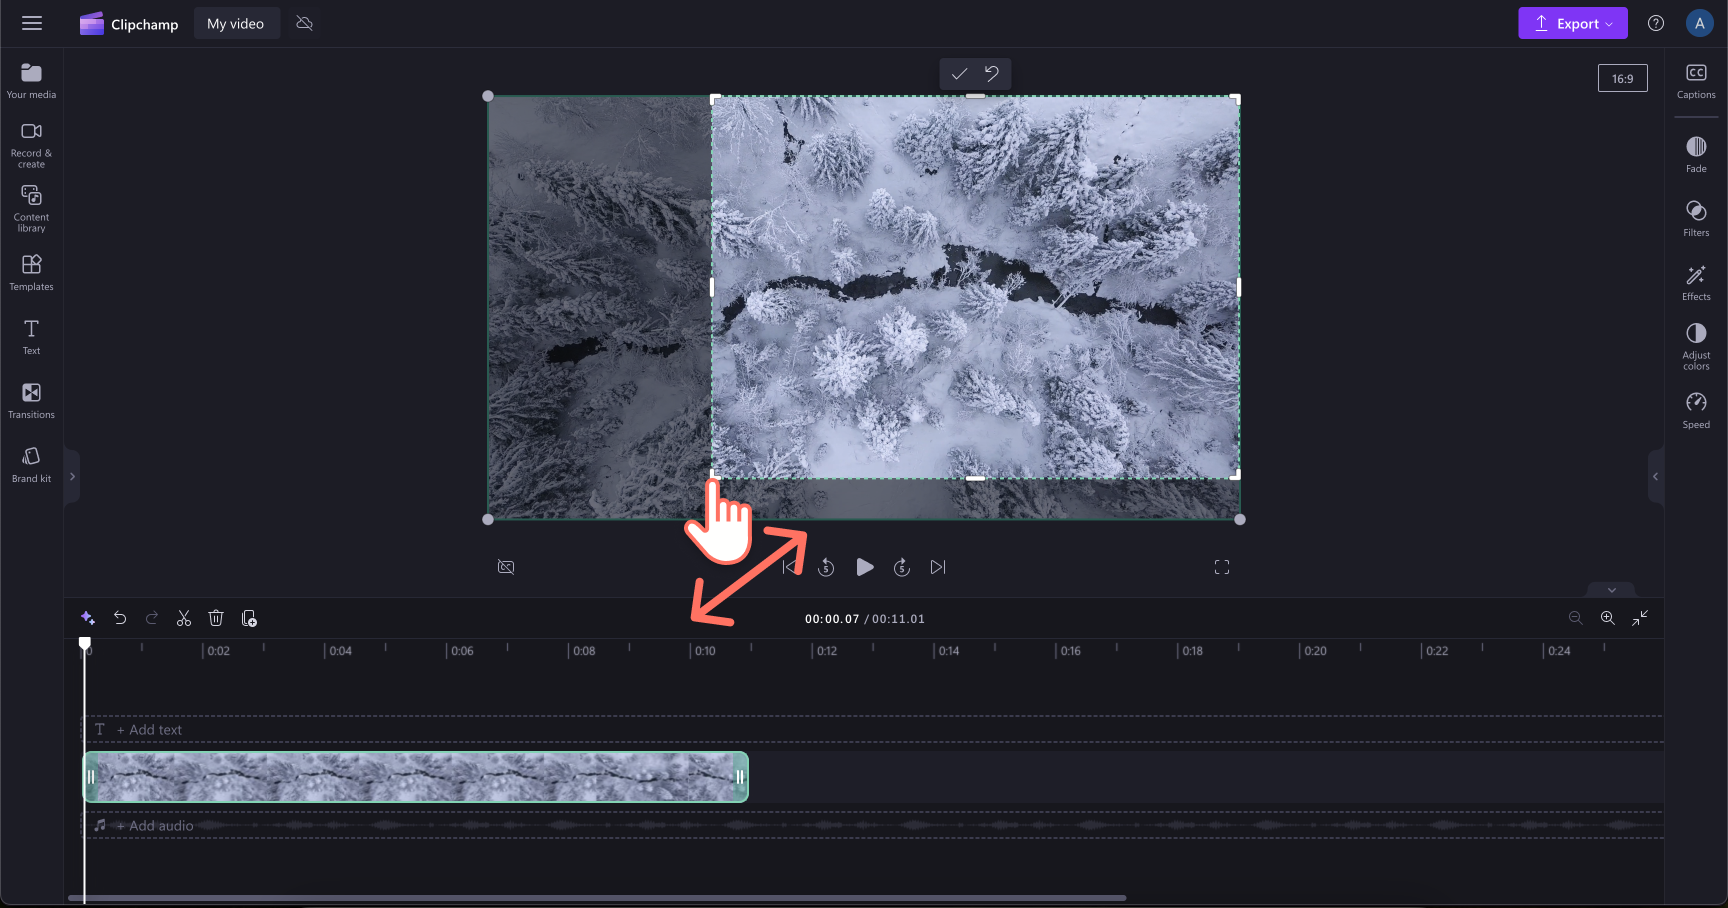Confirm crop with the checkmark
1728x908 pixels.
click(959, 73)
